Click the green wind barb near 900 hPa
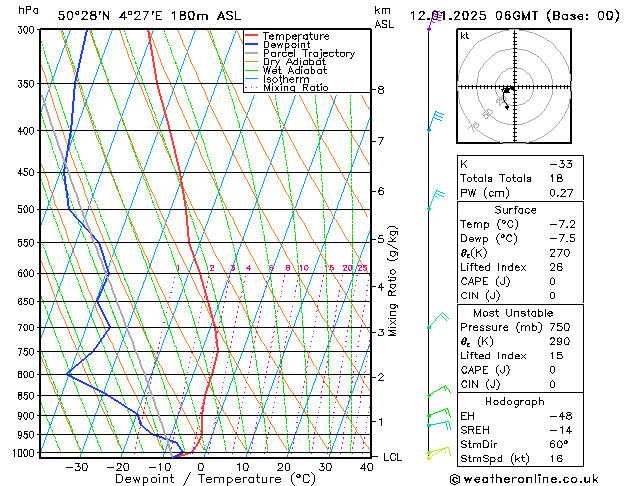629x486 pixels. click(x=437, y=413)
